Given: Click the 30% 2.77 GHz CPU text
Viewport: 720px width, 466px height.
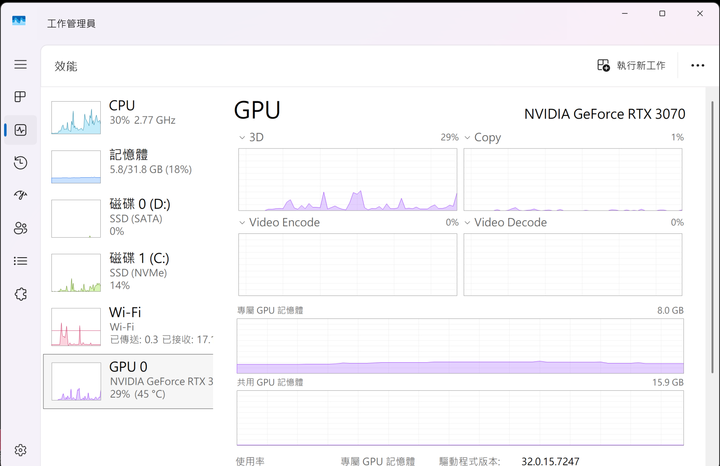Looking at the screenshot, I should tap(142, 120).
